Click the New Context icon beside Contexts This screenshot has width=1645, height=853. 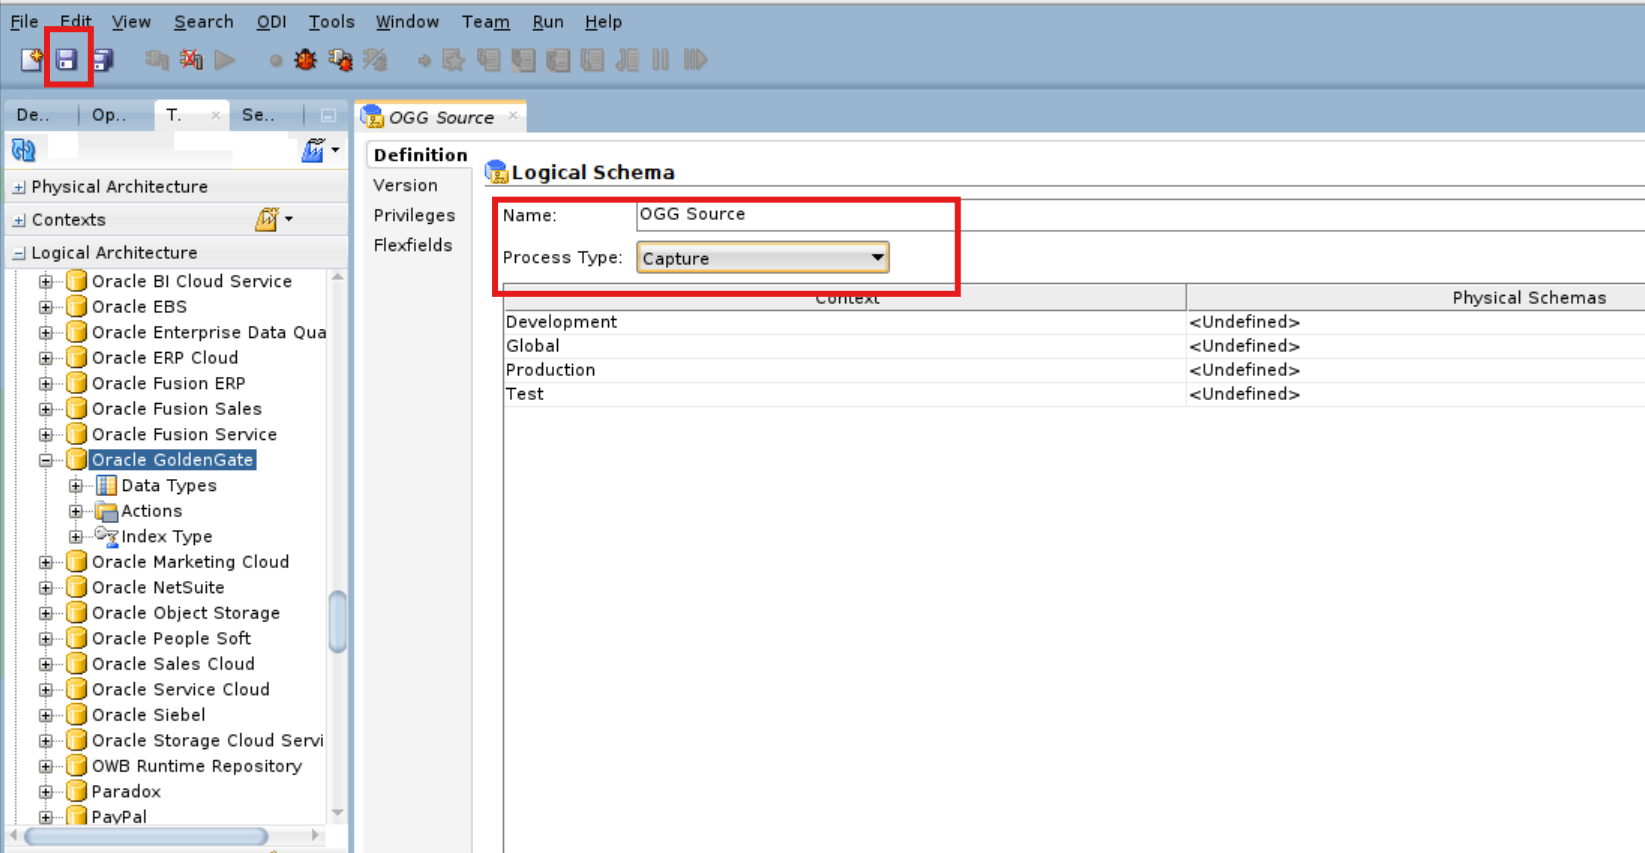(266, 219)
